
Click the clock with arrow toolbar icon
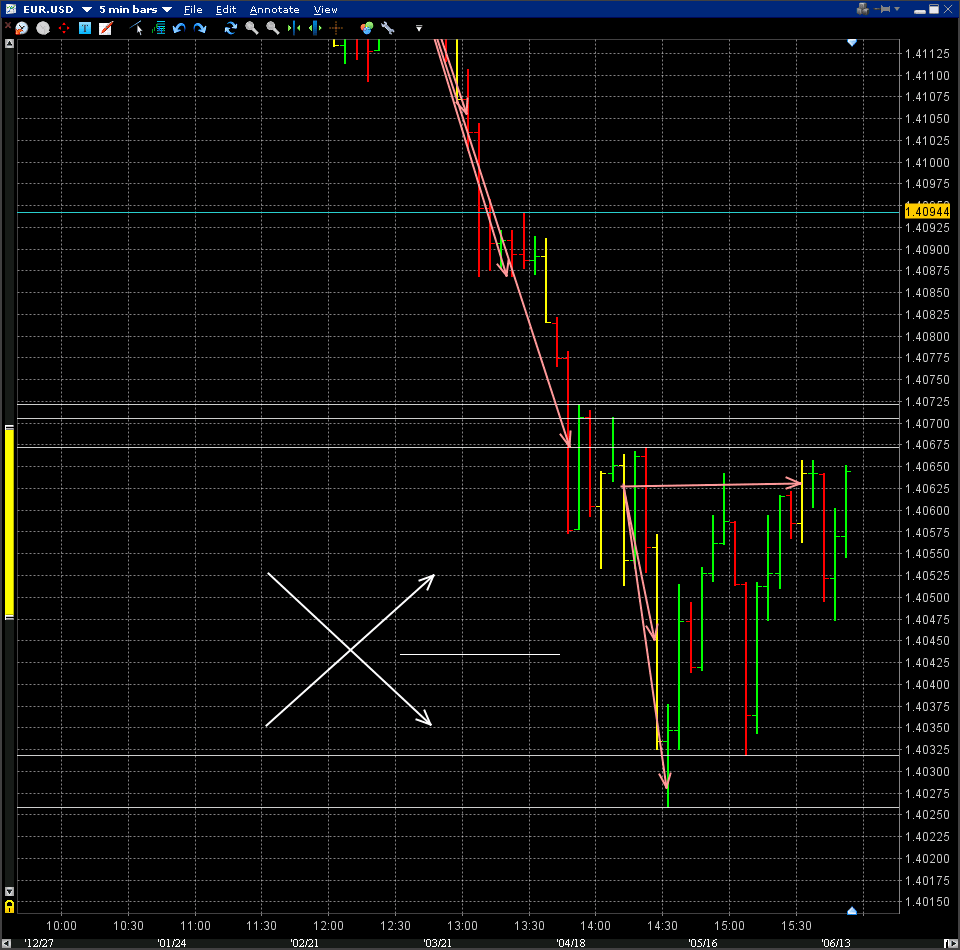click(22, 28)
